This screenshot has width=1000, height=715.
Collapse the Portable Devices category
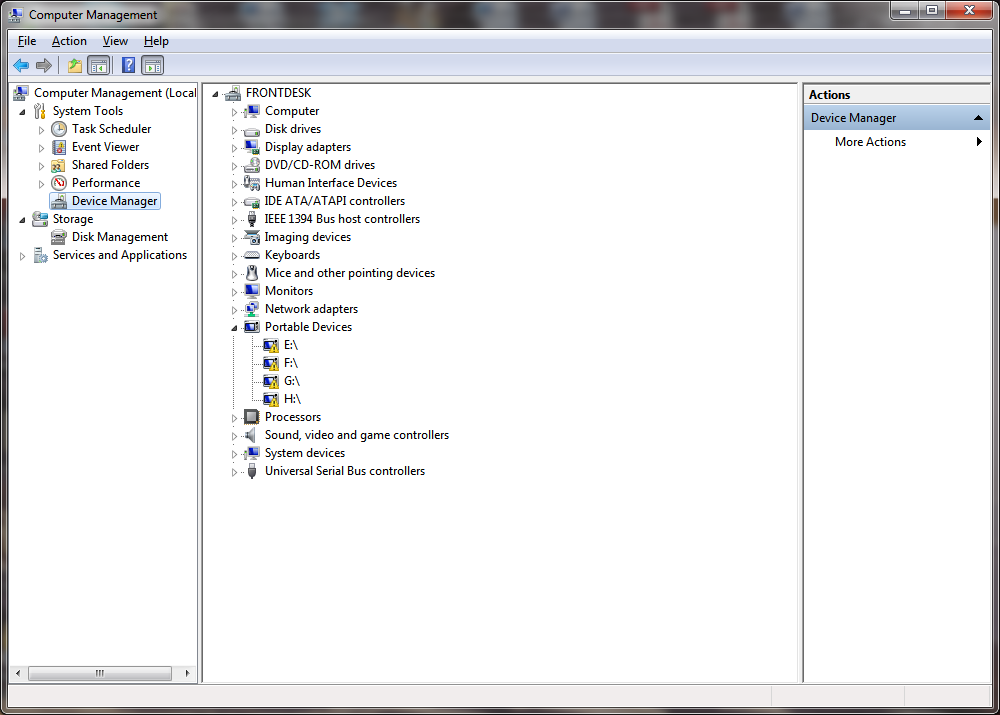(233, 326)
